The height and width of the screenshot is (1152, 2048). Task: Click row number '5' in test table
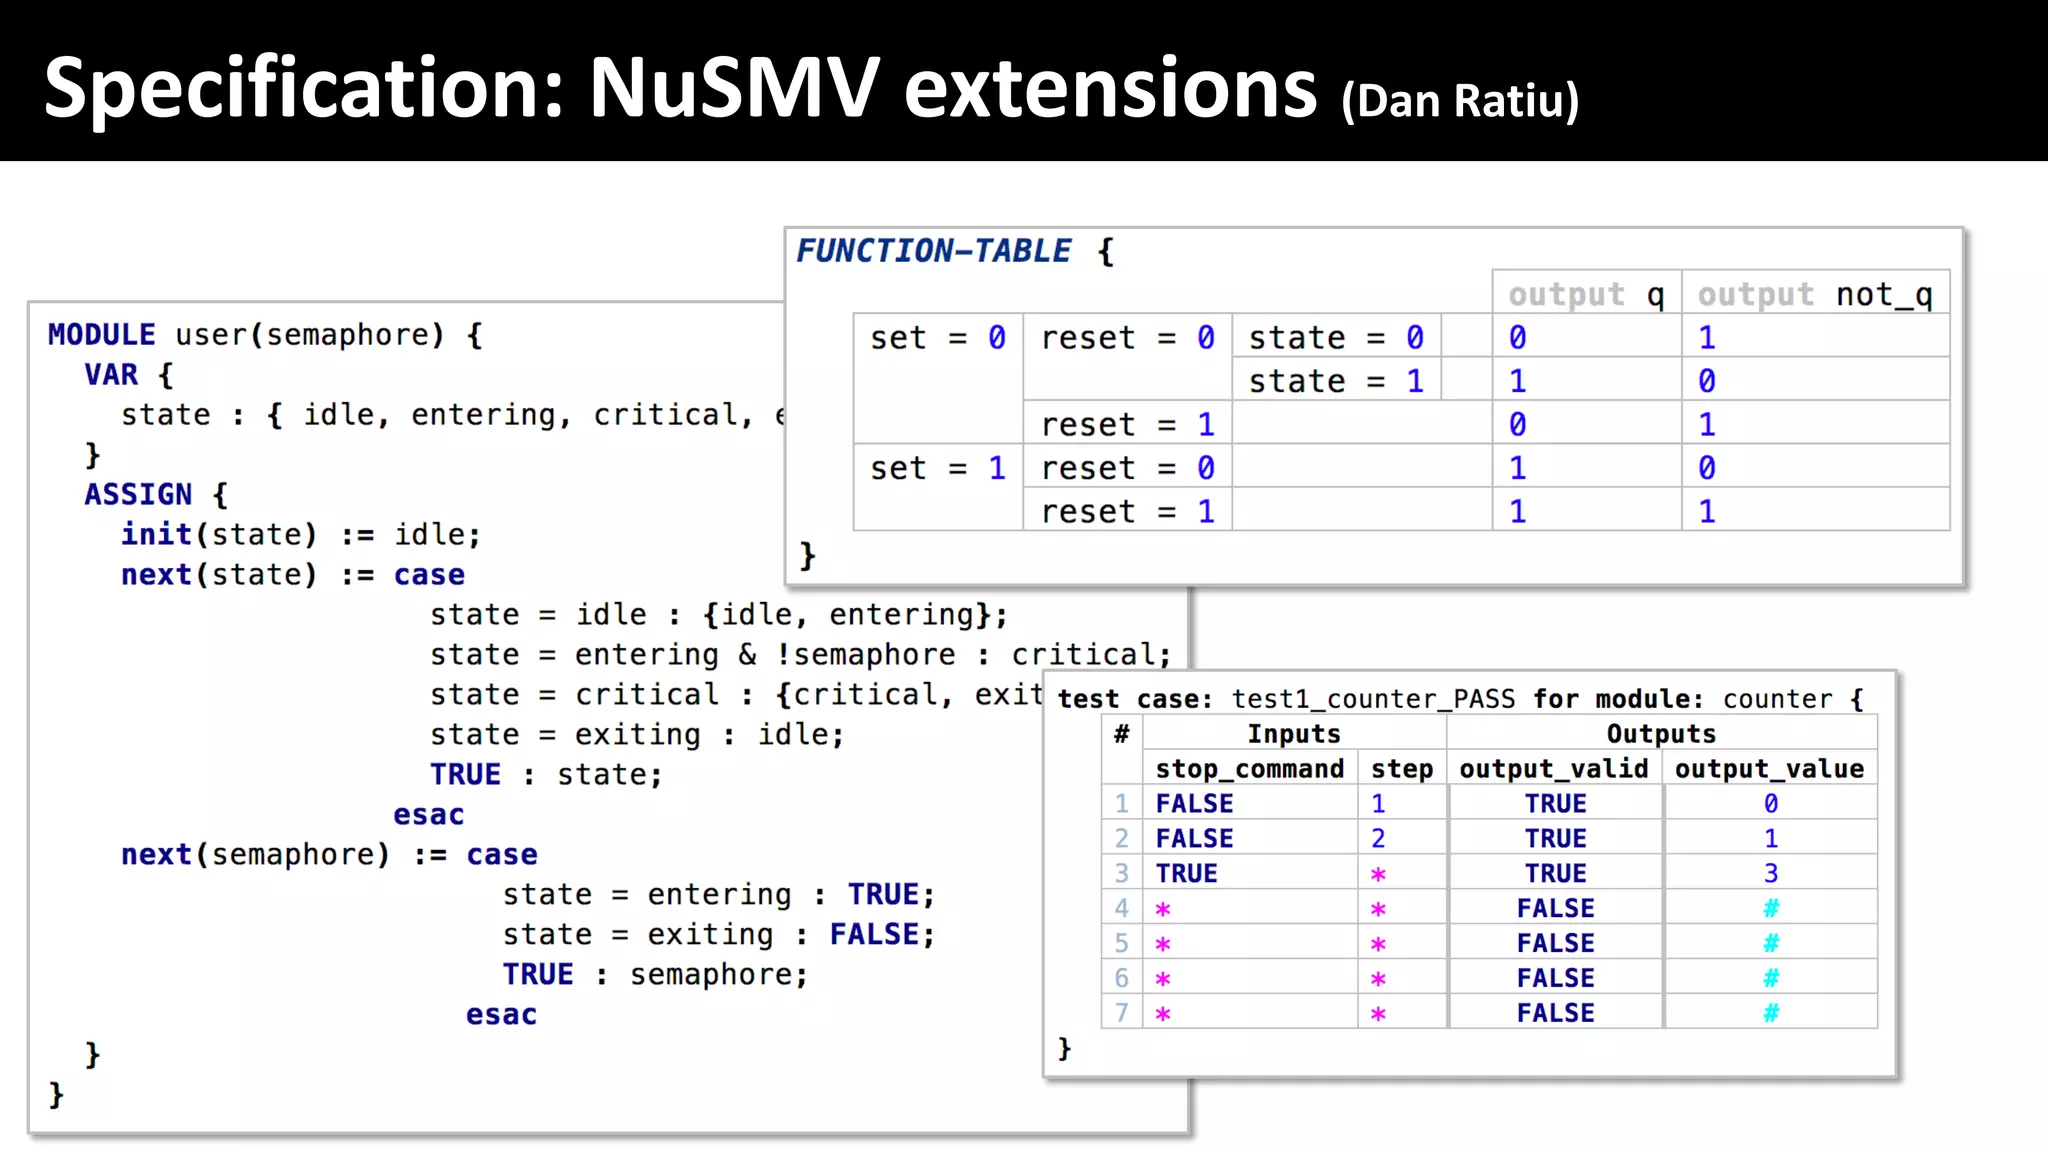tap(1122, 944)
